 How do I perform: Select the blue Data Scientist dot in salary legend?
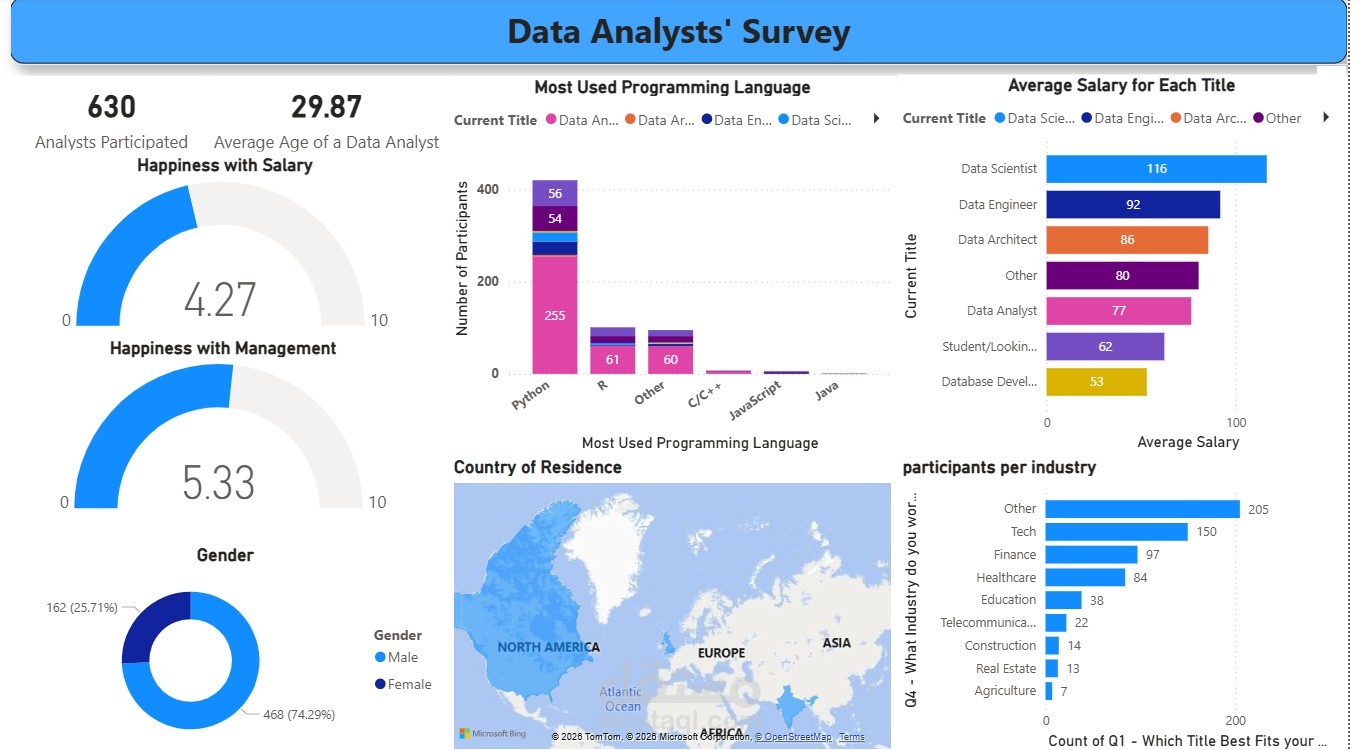click(999, 118)
